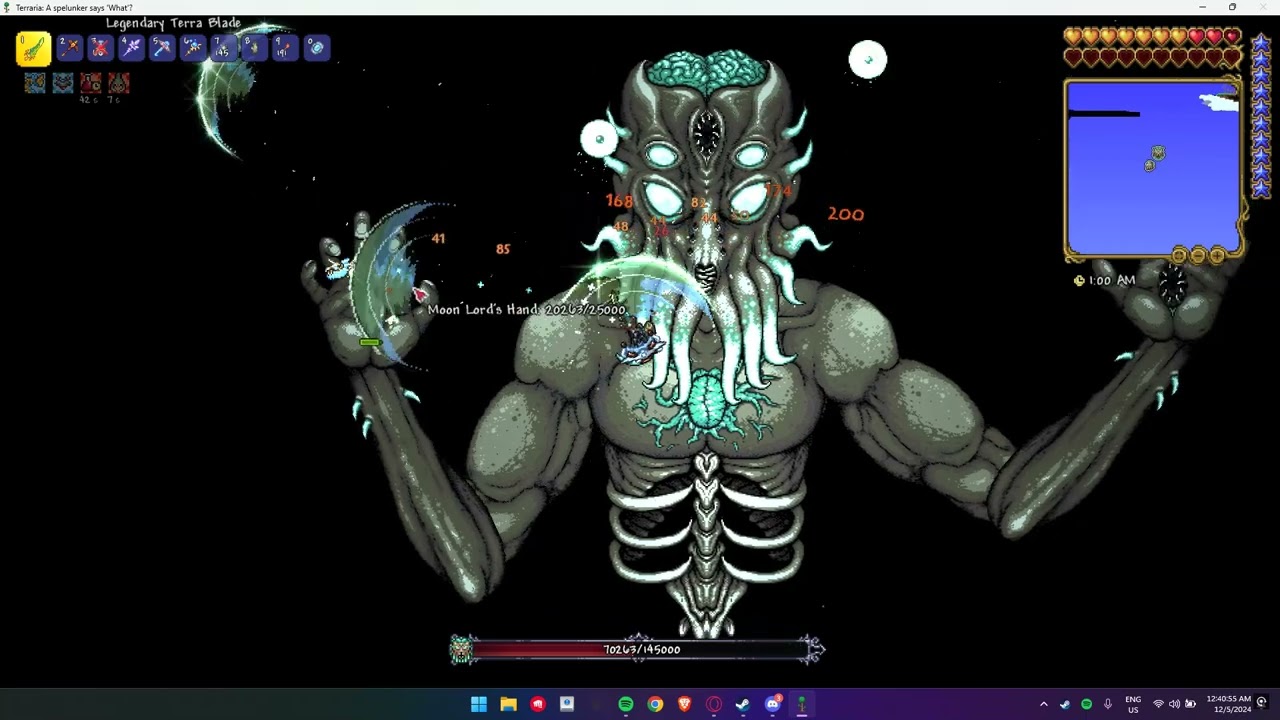
Task: Click the Spotify icon in system tray
Action: click(x=1086, y=704)
